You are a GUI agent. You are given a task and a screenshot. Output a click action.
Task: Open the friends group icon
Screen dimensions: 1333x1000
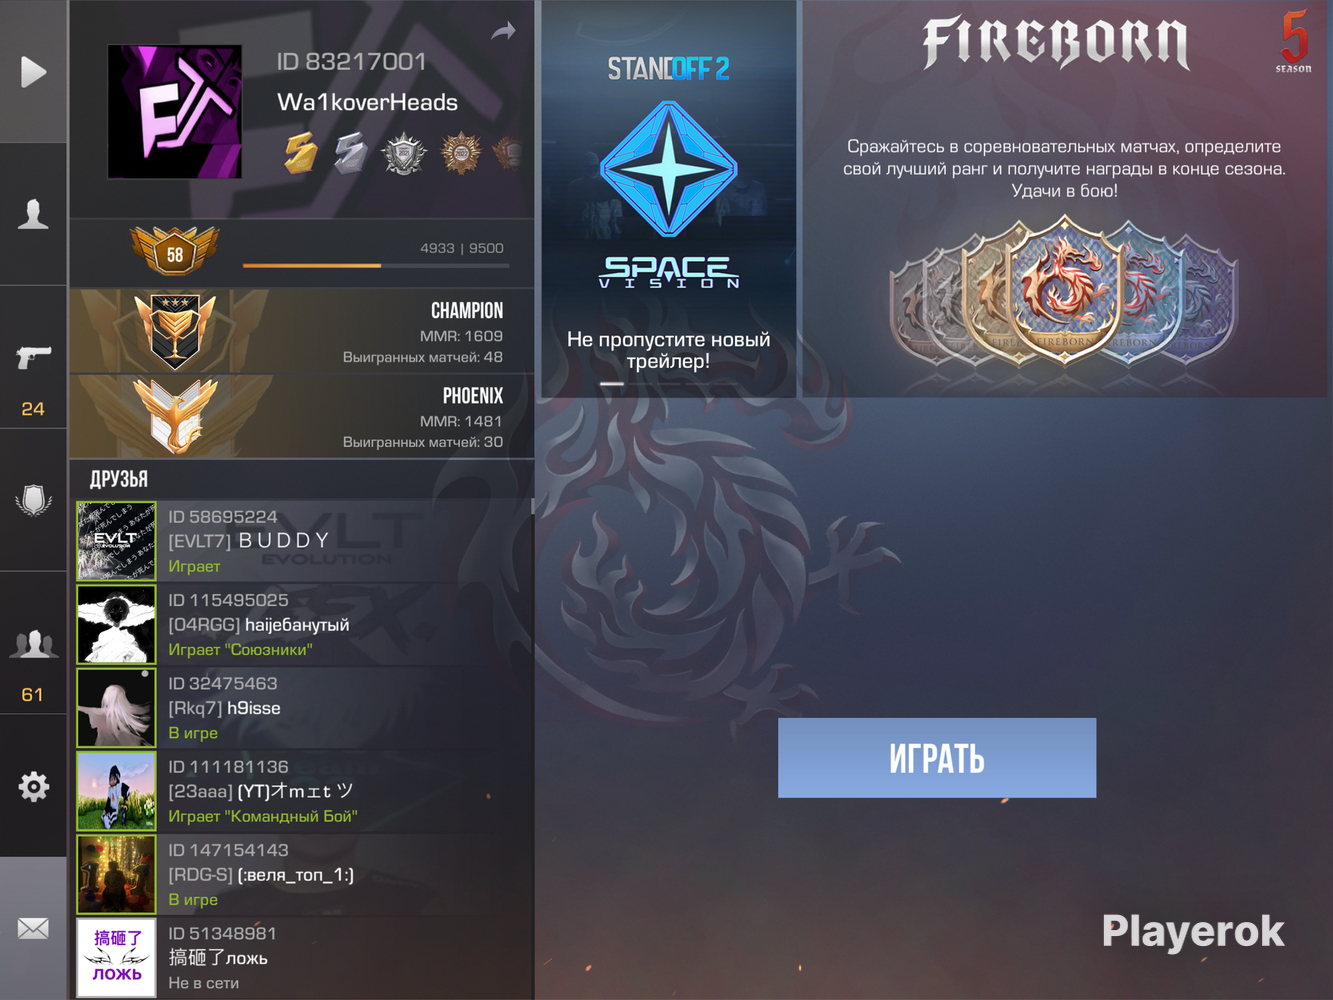(33, 644)
